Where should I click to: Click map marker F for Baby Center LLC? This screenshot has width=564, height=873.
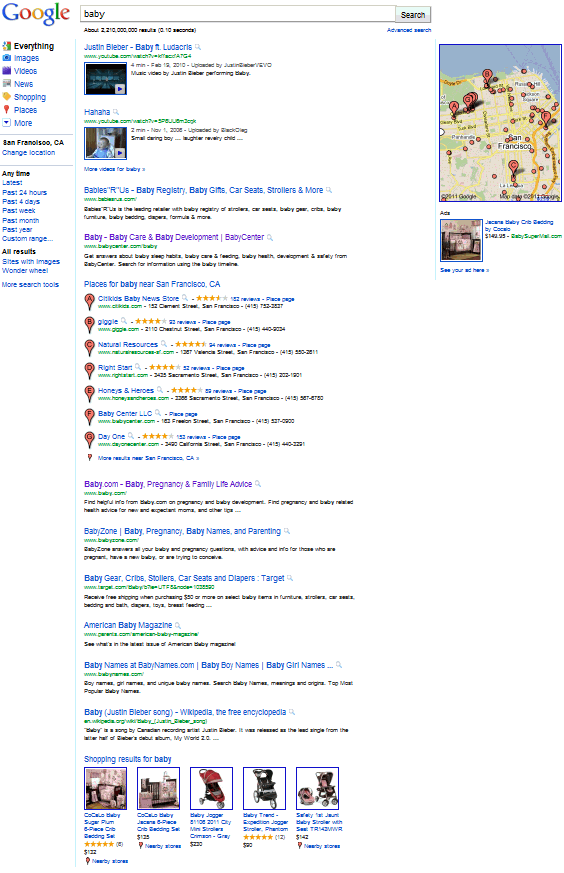(x=89, y=416)
